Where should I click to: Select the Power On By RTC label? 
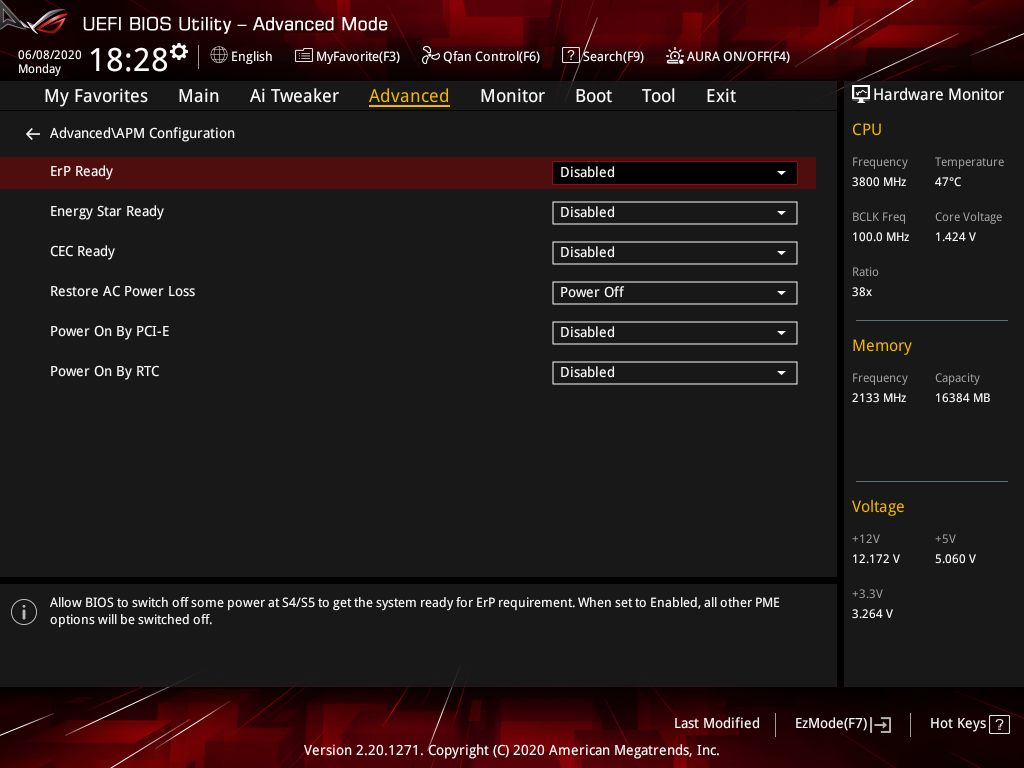point(104,372)
